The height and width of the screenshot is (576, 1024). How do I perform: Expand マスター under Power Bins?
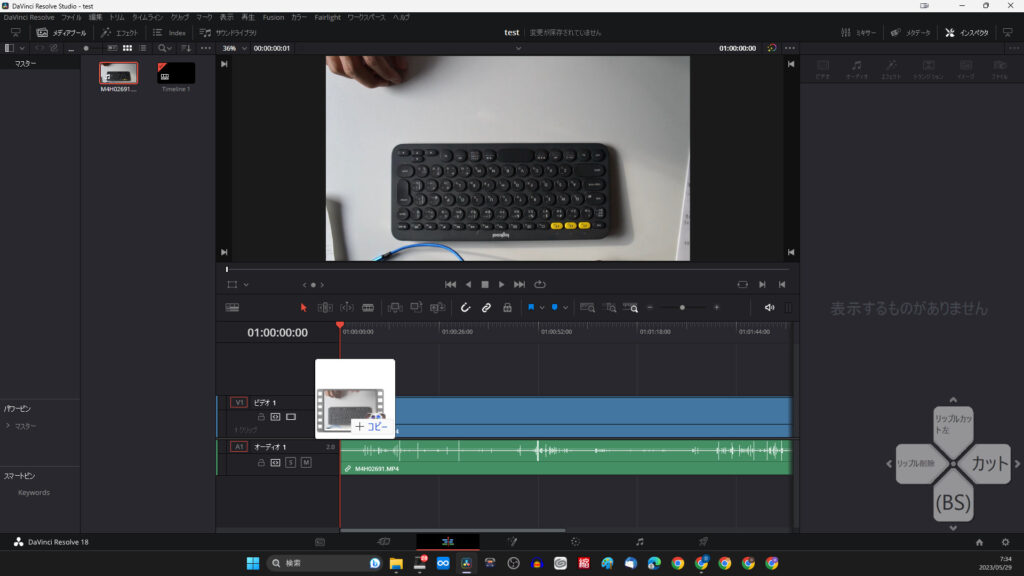8,426
